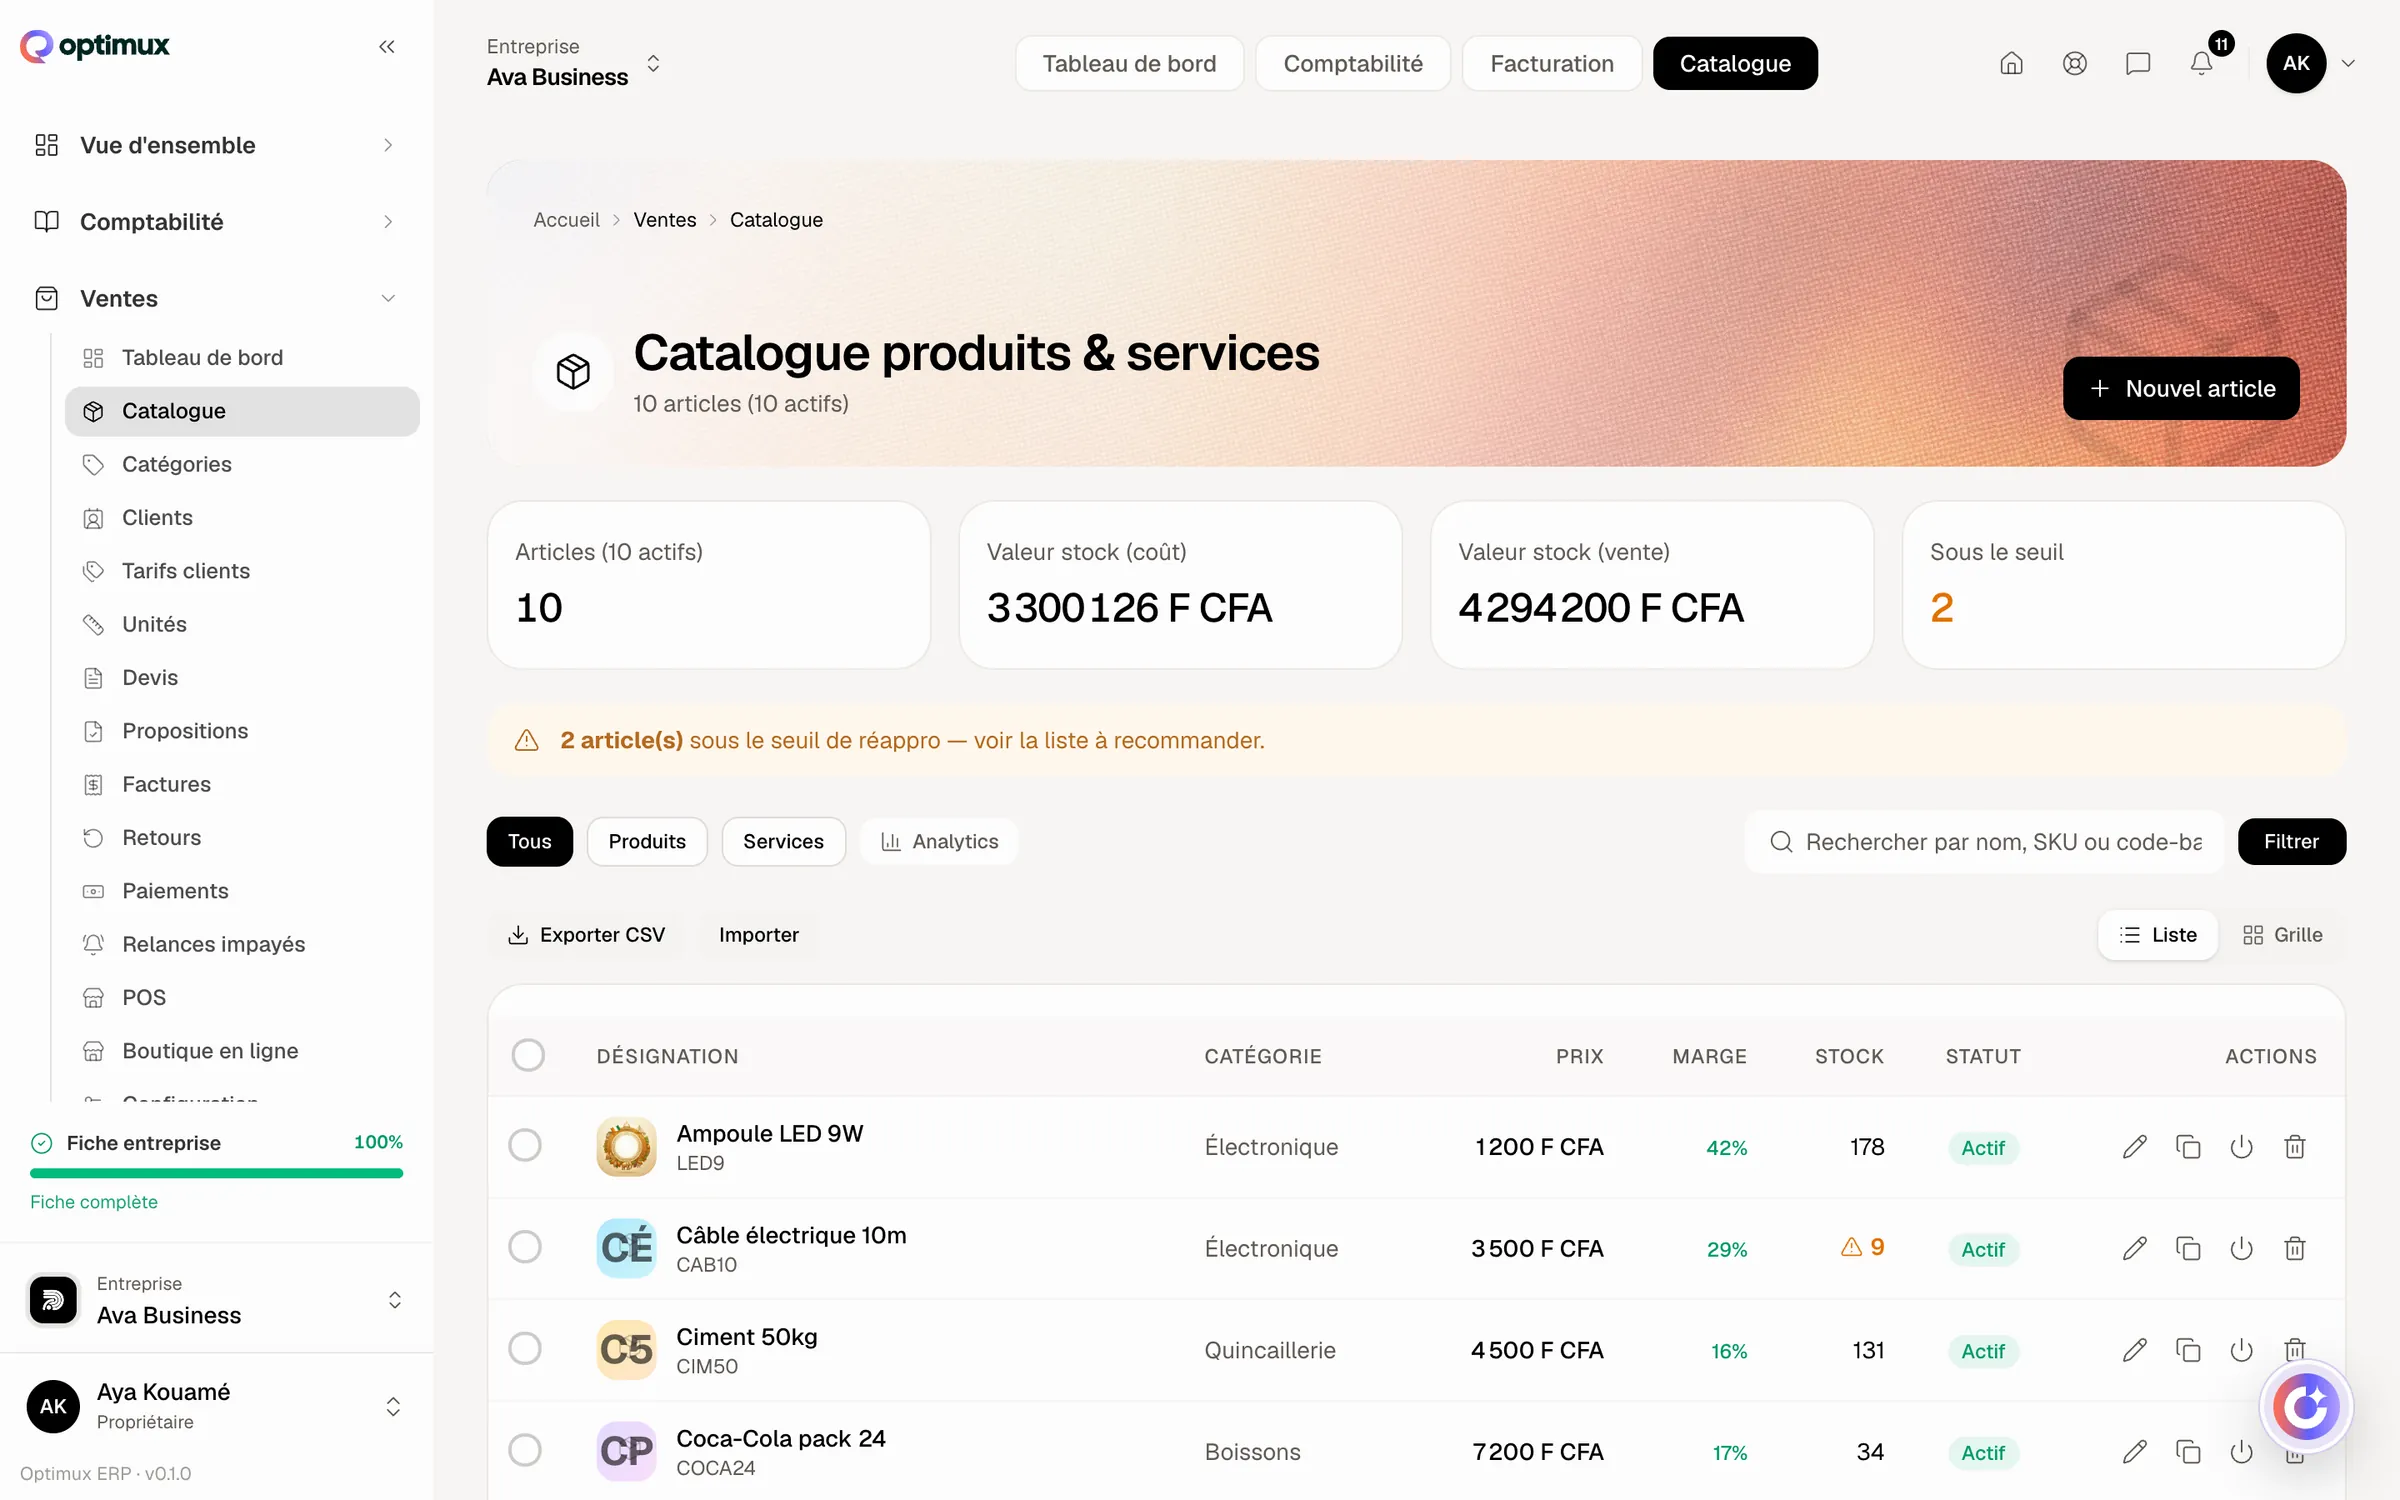
Task: Open the support lifebuoy icon
Action: 2074,63
